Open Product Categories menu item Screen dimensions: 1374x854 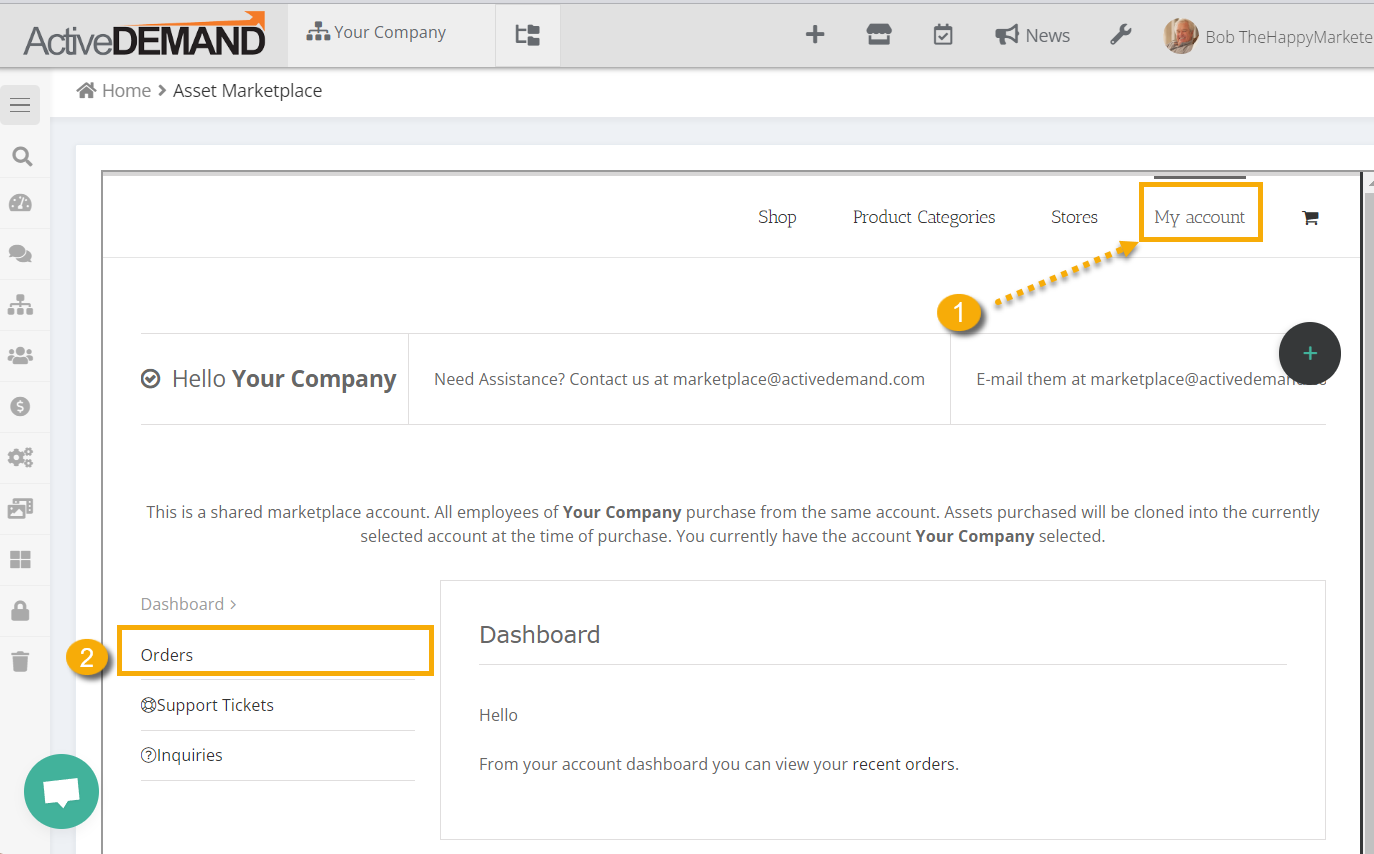[924, 217]
